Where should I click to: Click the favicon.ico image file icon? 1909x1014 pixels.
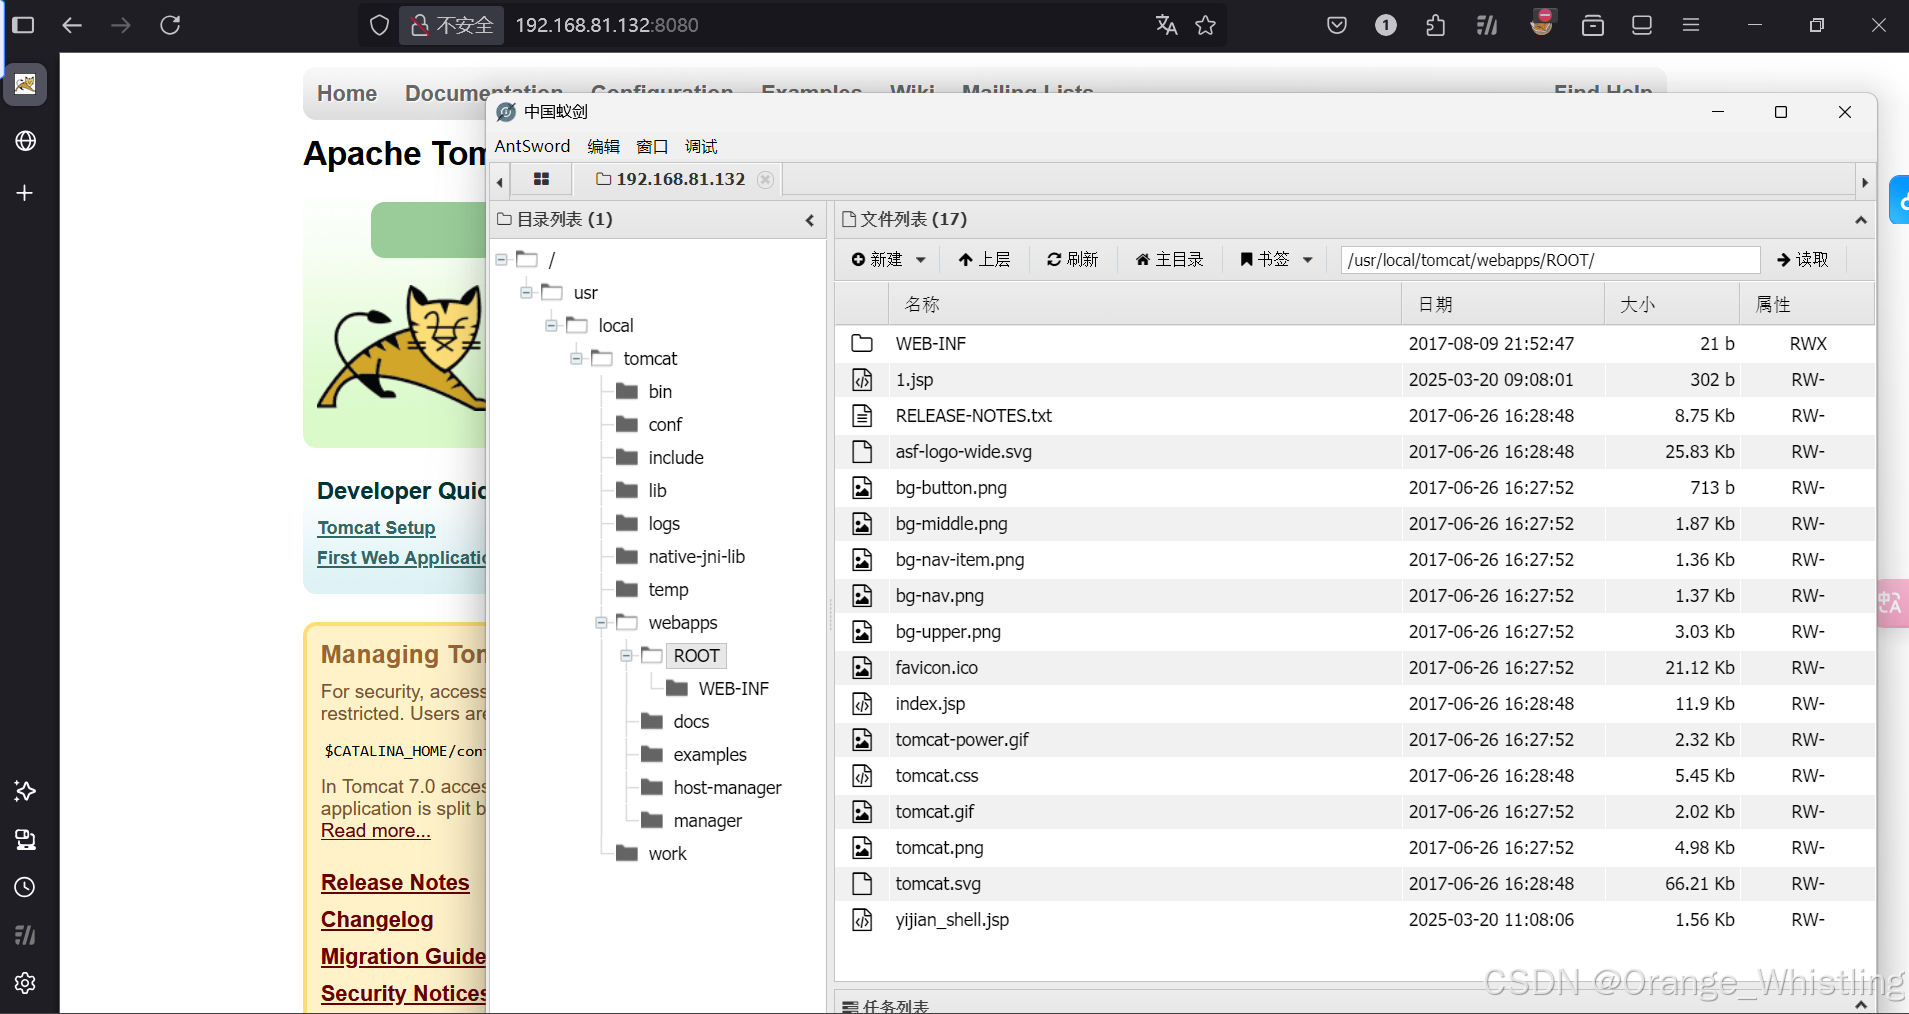[x=862, y=668]
